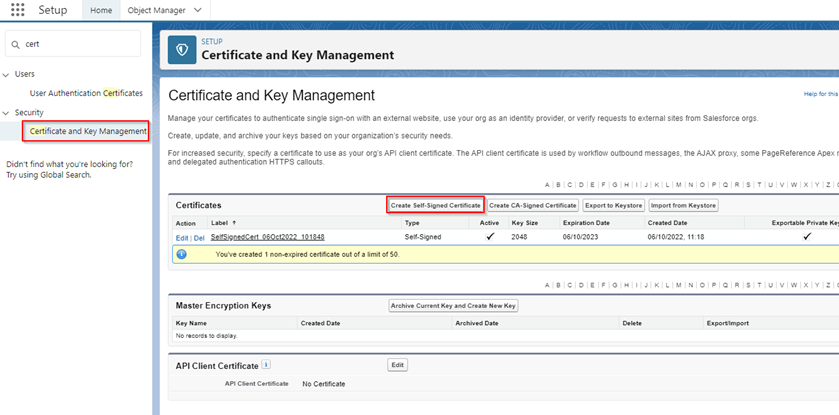Click the Key Size column header
This screenshot has height=415, width=839.
[x=525, y=222]
